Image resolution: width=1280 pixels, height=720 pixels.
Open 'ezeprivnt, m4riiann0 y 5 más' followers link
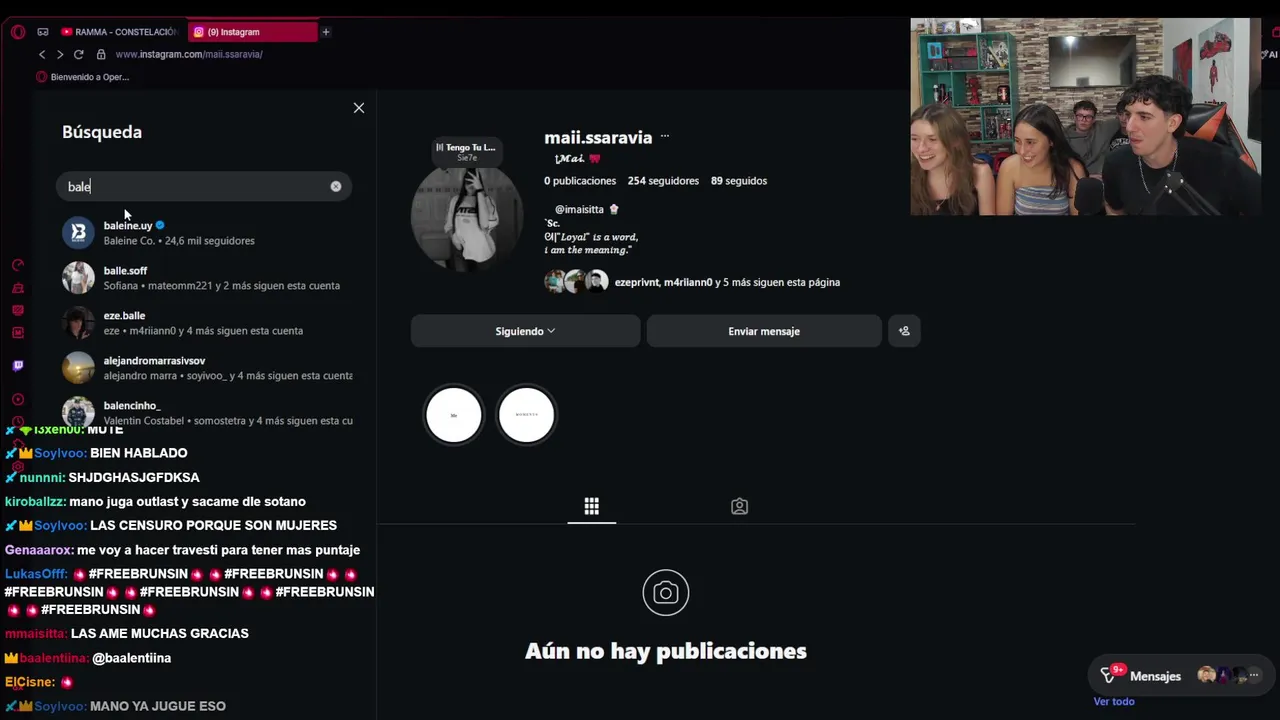pyautogui.click(x=727, y=282)
